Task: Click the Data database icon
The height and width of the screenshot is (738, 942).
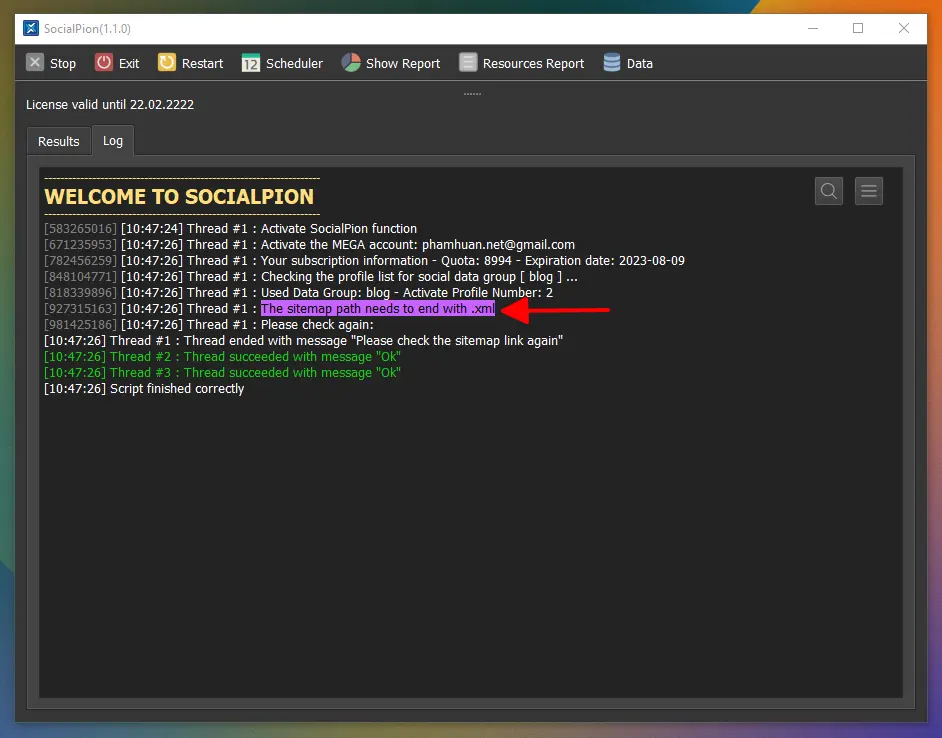Action: tap(612, 63)
